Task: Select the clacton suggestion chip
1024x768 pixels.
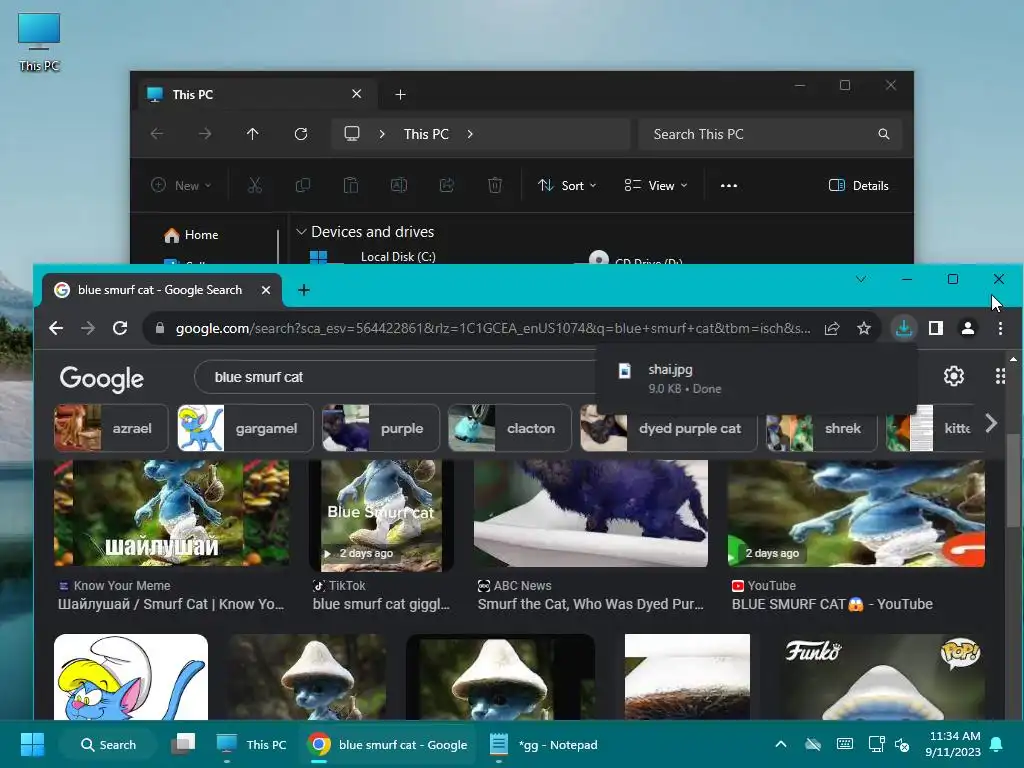Action: point(510,428)
